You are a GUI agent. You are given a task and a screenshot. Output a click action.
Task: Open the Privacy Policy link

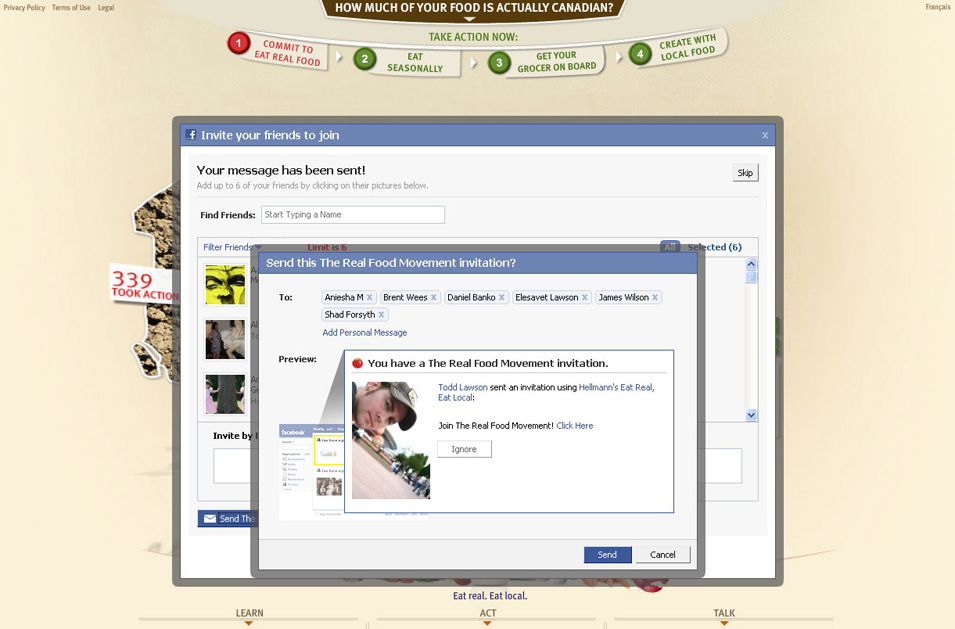tap(24, 7)
